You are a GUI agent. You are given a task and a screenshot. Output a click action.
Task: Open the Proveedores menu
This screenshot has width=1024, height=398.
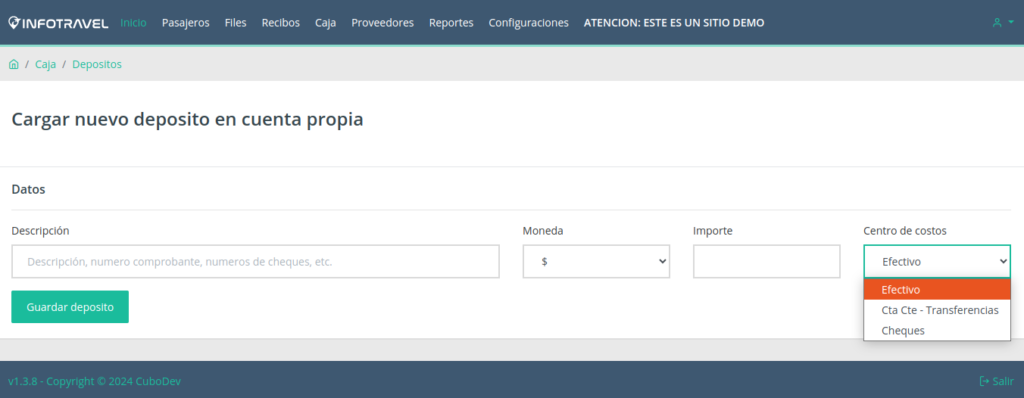click(x=383, y=23)
